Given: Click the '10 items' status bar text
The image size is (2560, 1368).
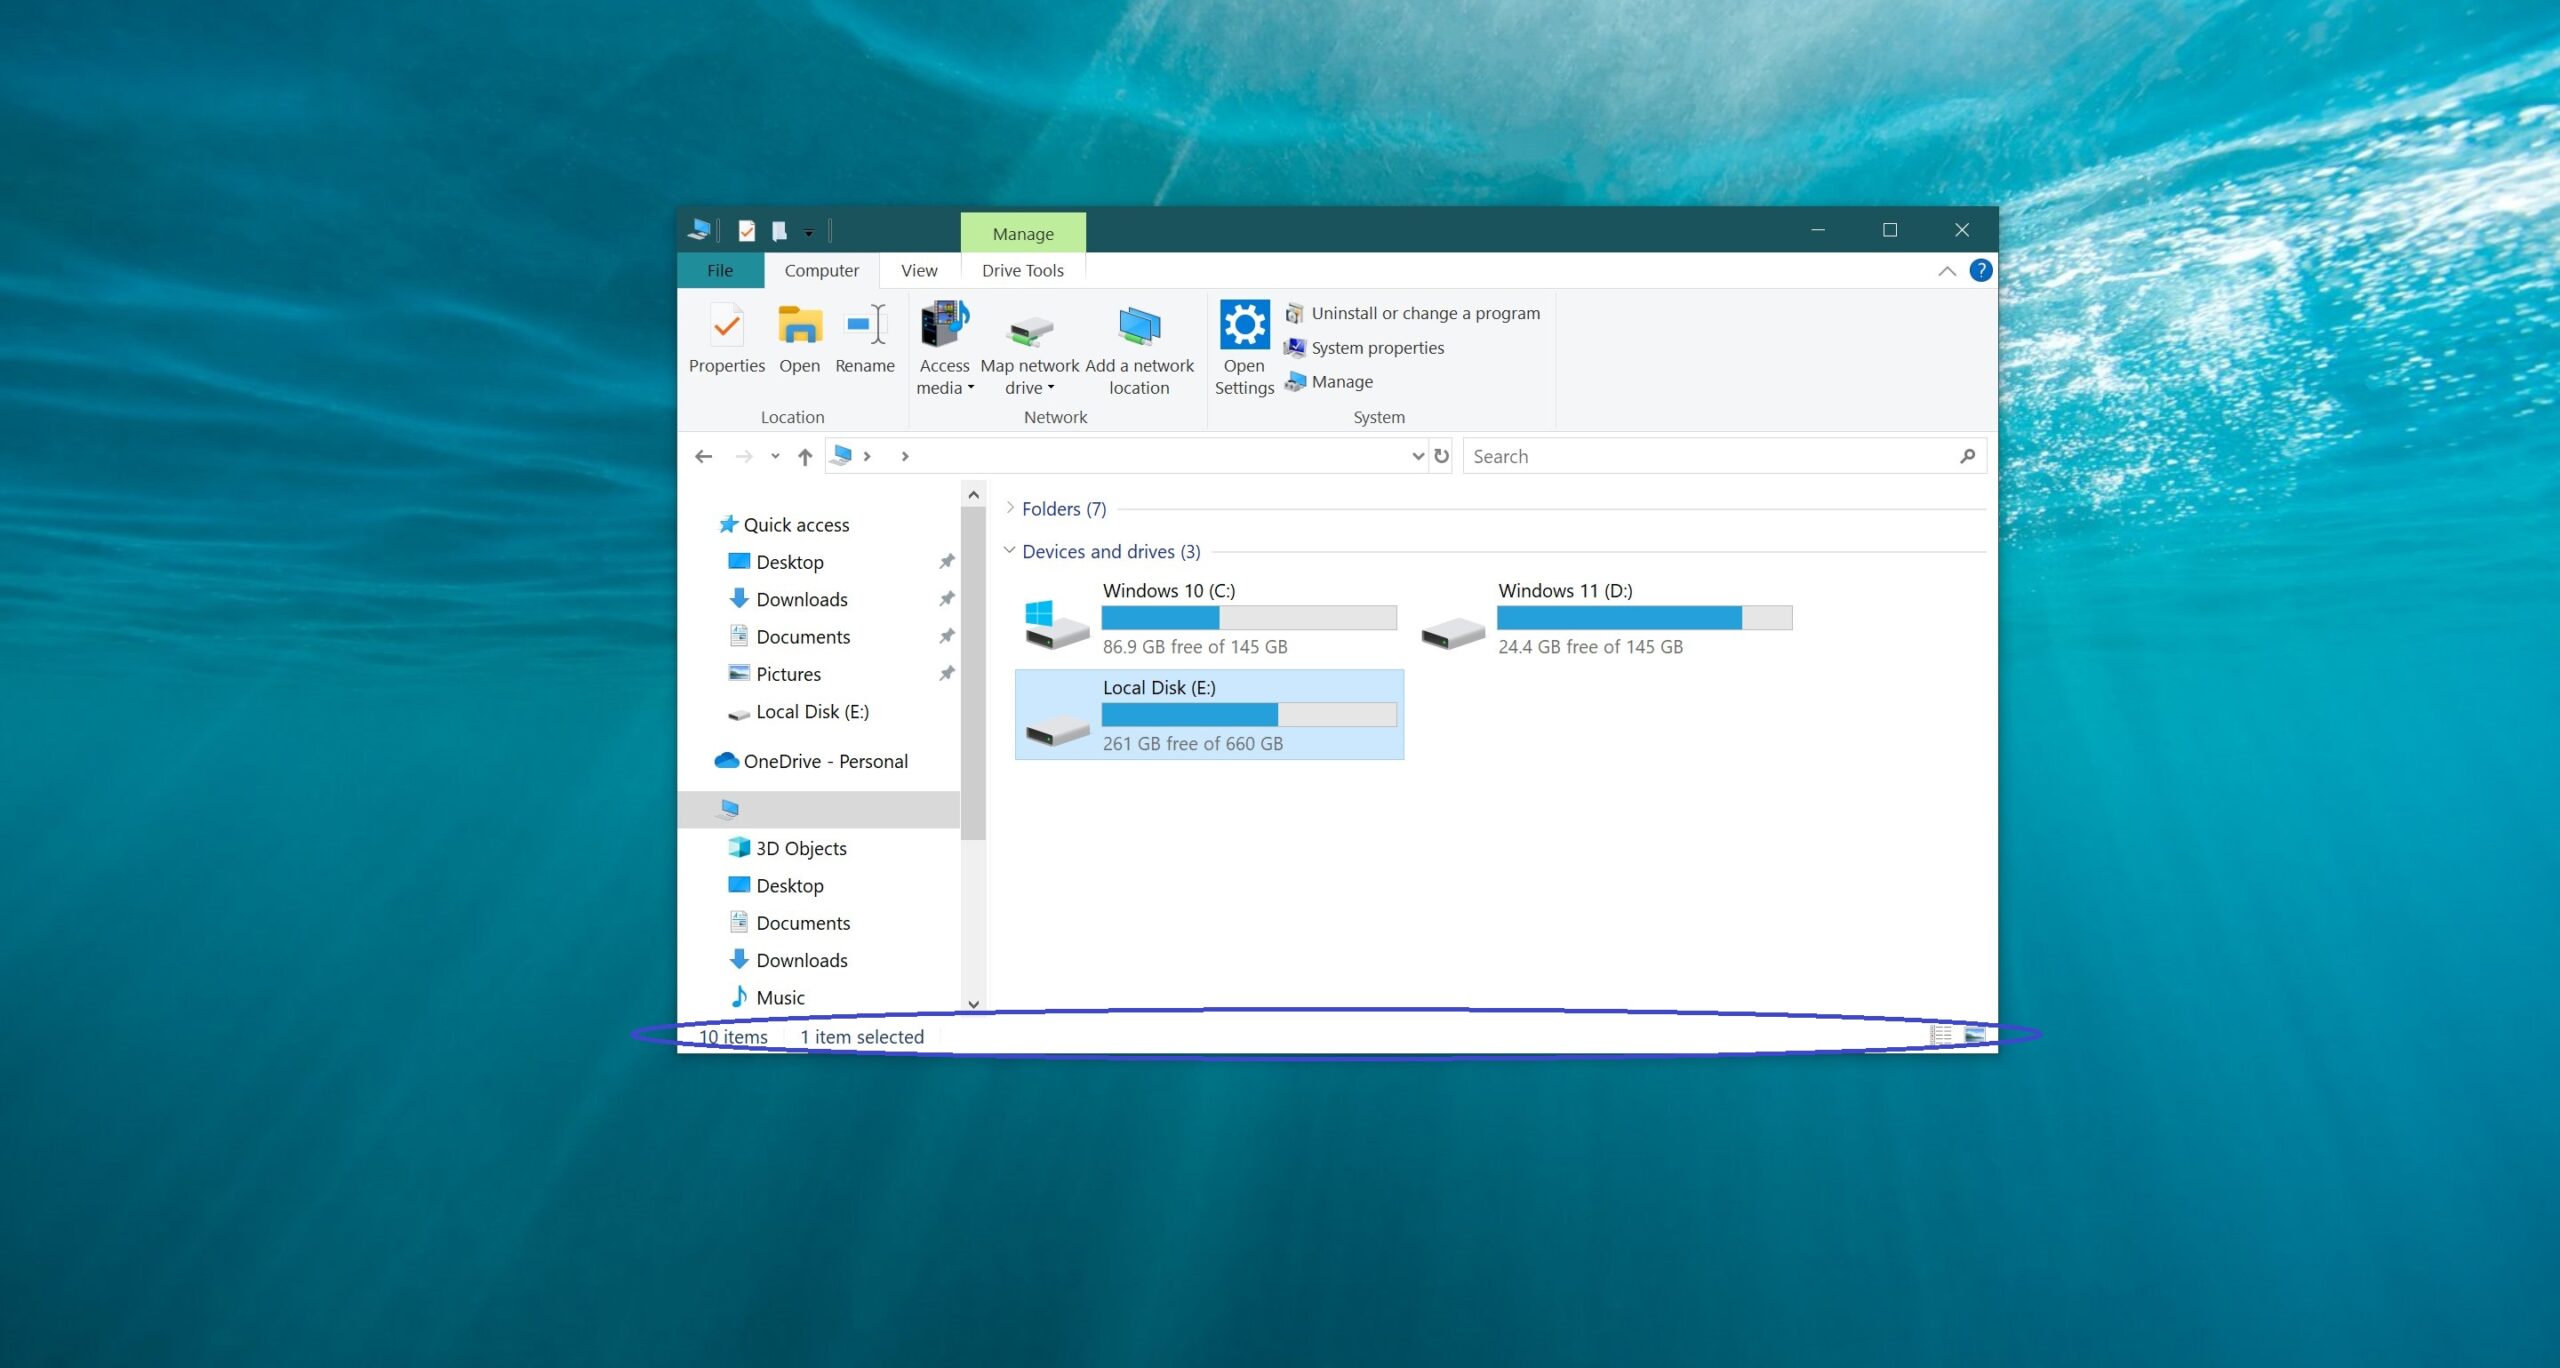Looking at the screenshot, I should (x=733, y=1037).
